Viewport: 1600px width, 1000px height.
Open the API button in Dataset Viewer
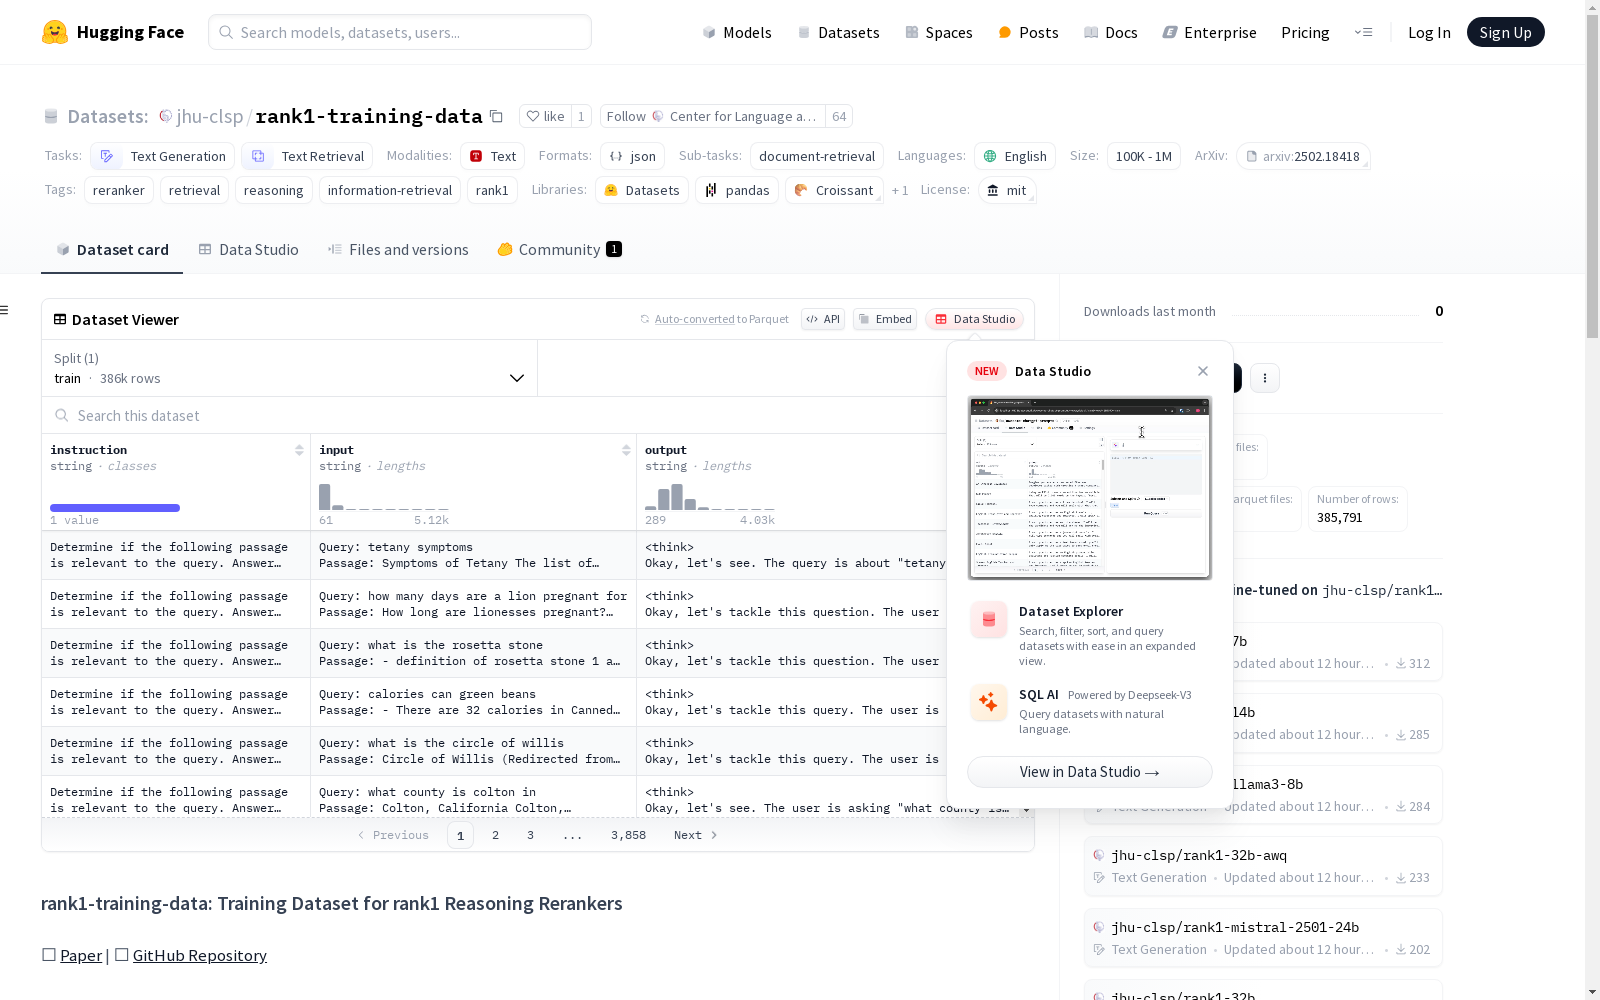(823, 319)
